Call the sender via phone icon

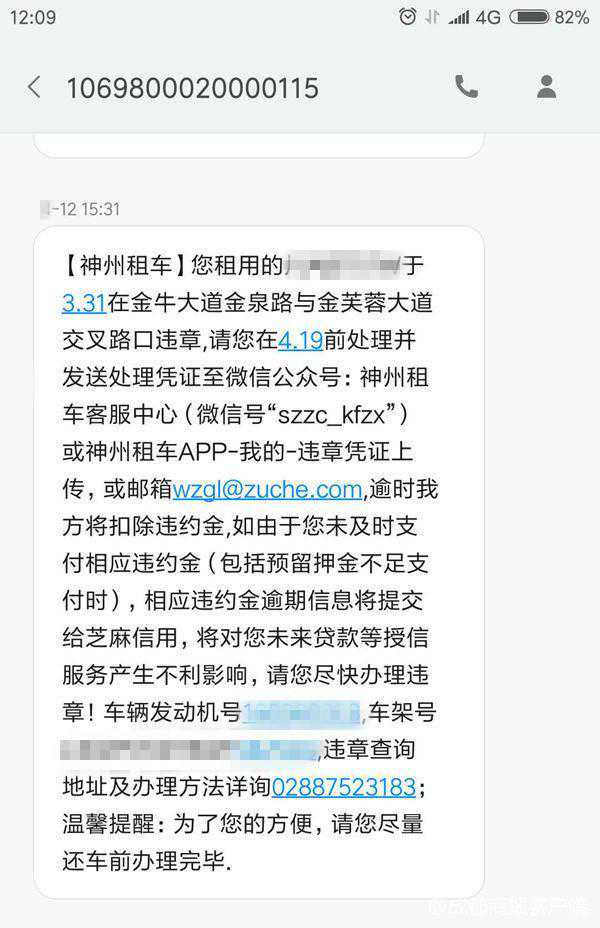pyautogui.click(x=466, y=87)
